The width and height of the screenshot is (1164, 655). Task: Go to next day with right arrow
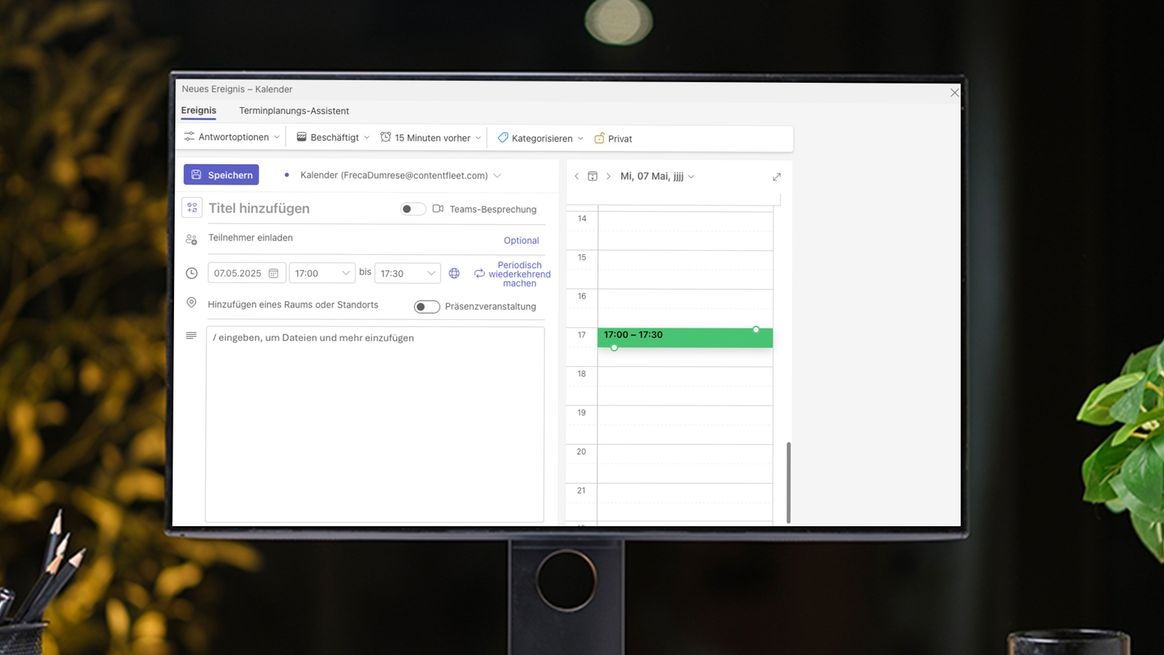point(608,177)
